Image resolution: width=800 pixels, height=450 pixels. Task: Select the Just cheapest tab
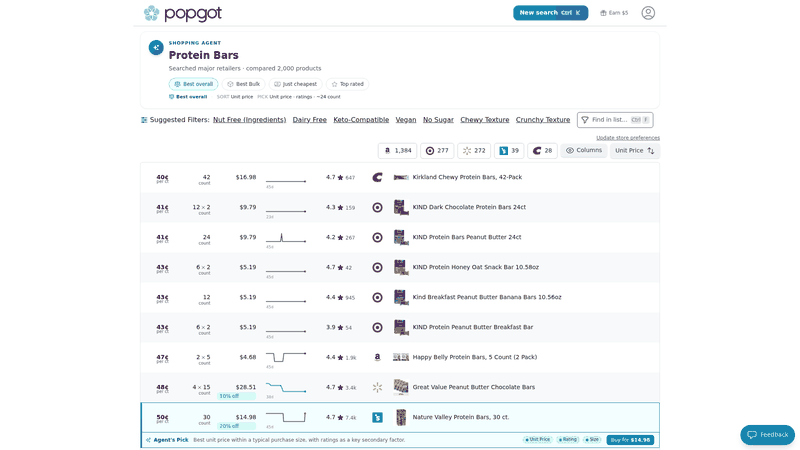[295, 84]
